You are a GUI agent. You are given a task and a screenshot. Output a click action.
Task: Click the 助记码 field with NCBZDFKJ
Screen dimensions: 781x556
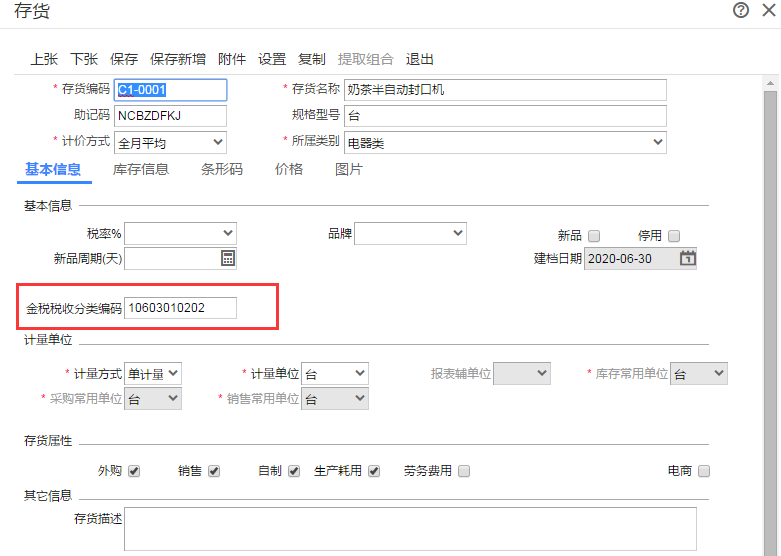pyautogui.click(x=170, y=116)
